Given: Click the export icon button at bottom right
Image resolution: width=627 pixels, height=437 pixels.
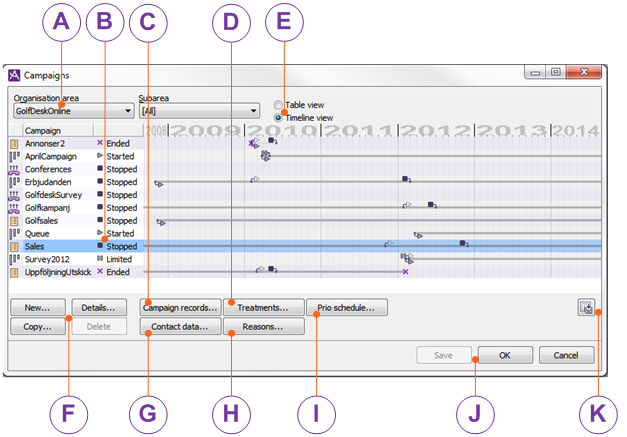Looking at the screenshot, I should click(x=586, y=308).
